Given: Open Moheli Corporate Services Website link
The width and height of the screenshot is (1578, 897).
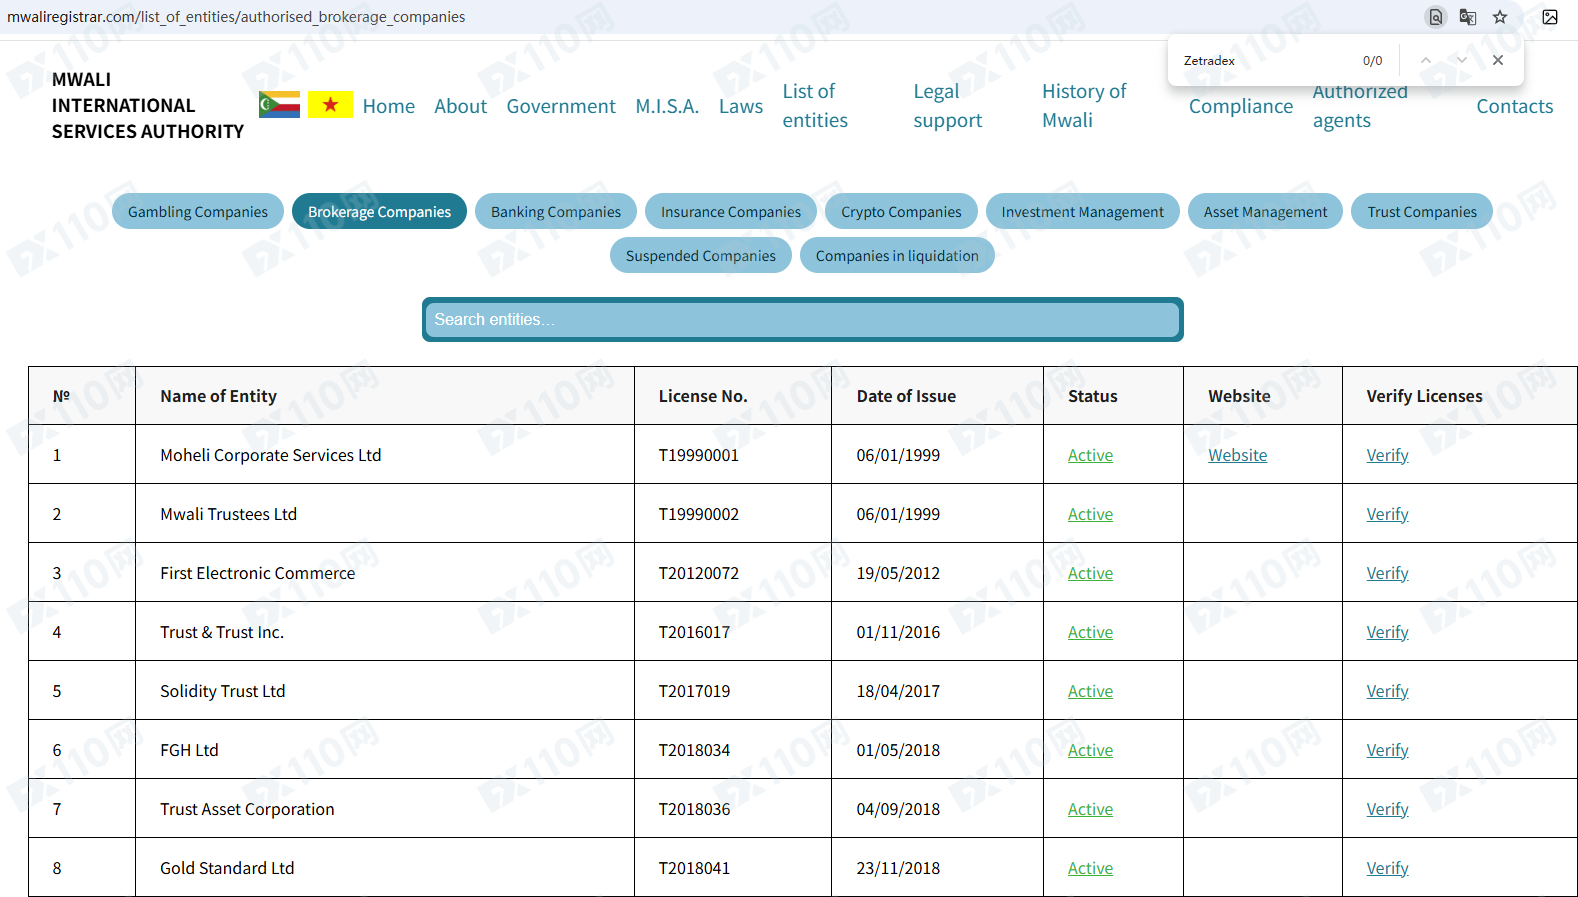Looking at the screenshot, I should point(1237,455).
